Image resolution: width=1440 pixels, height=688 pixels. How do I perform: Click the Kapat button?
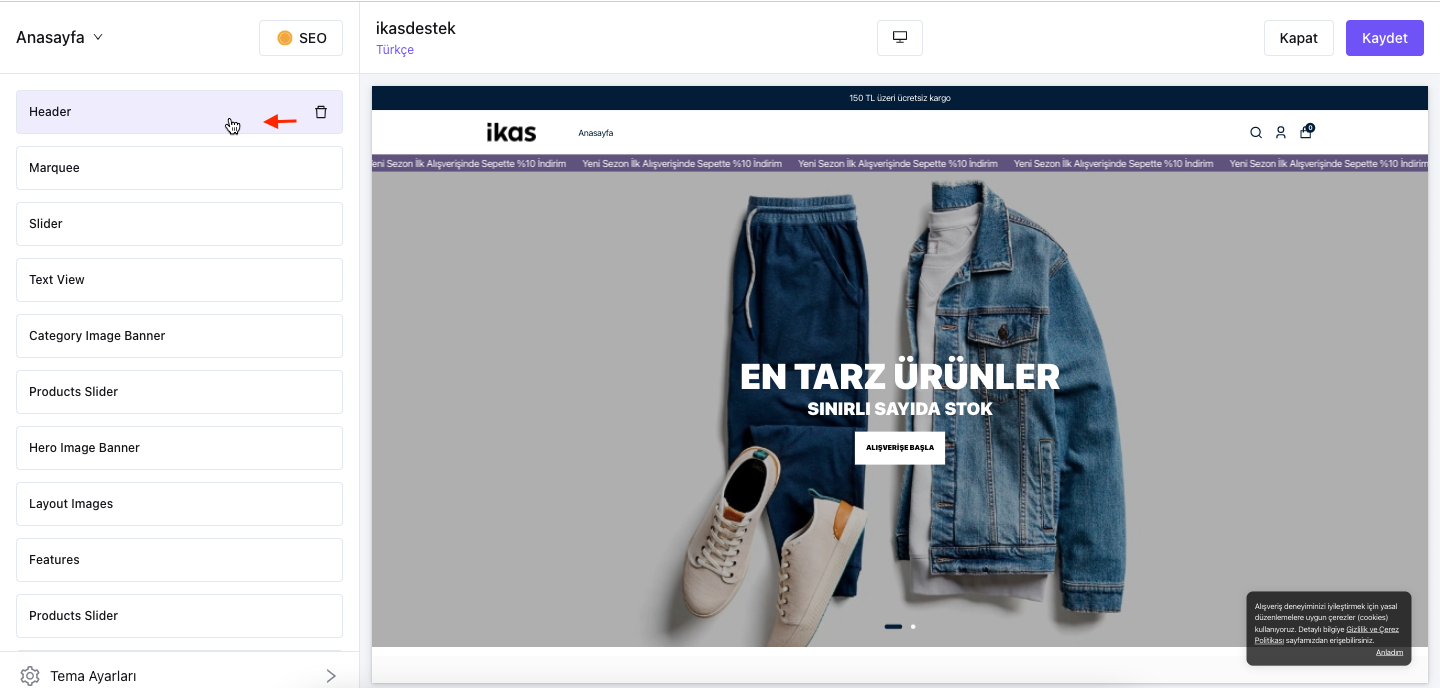tap(1299, 38)
